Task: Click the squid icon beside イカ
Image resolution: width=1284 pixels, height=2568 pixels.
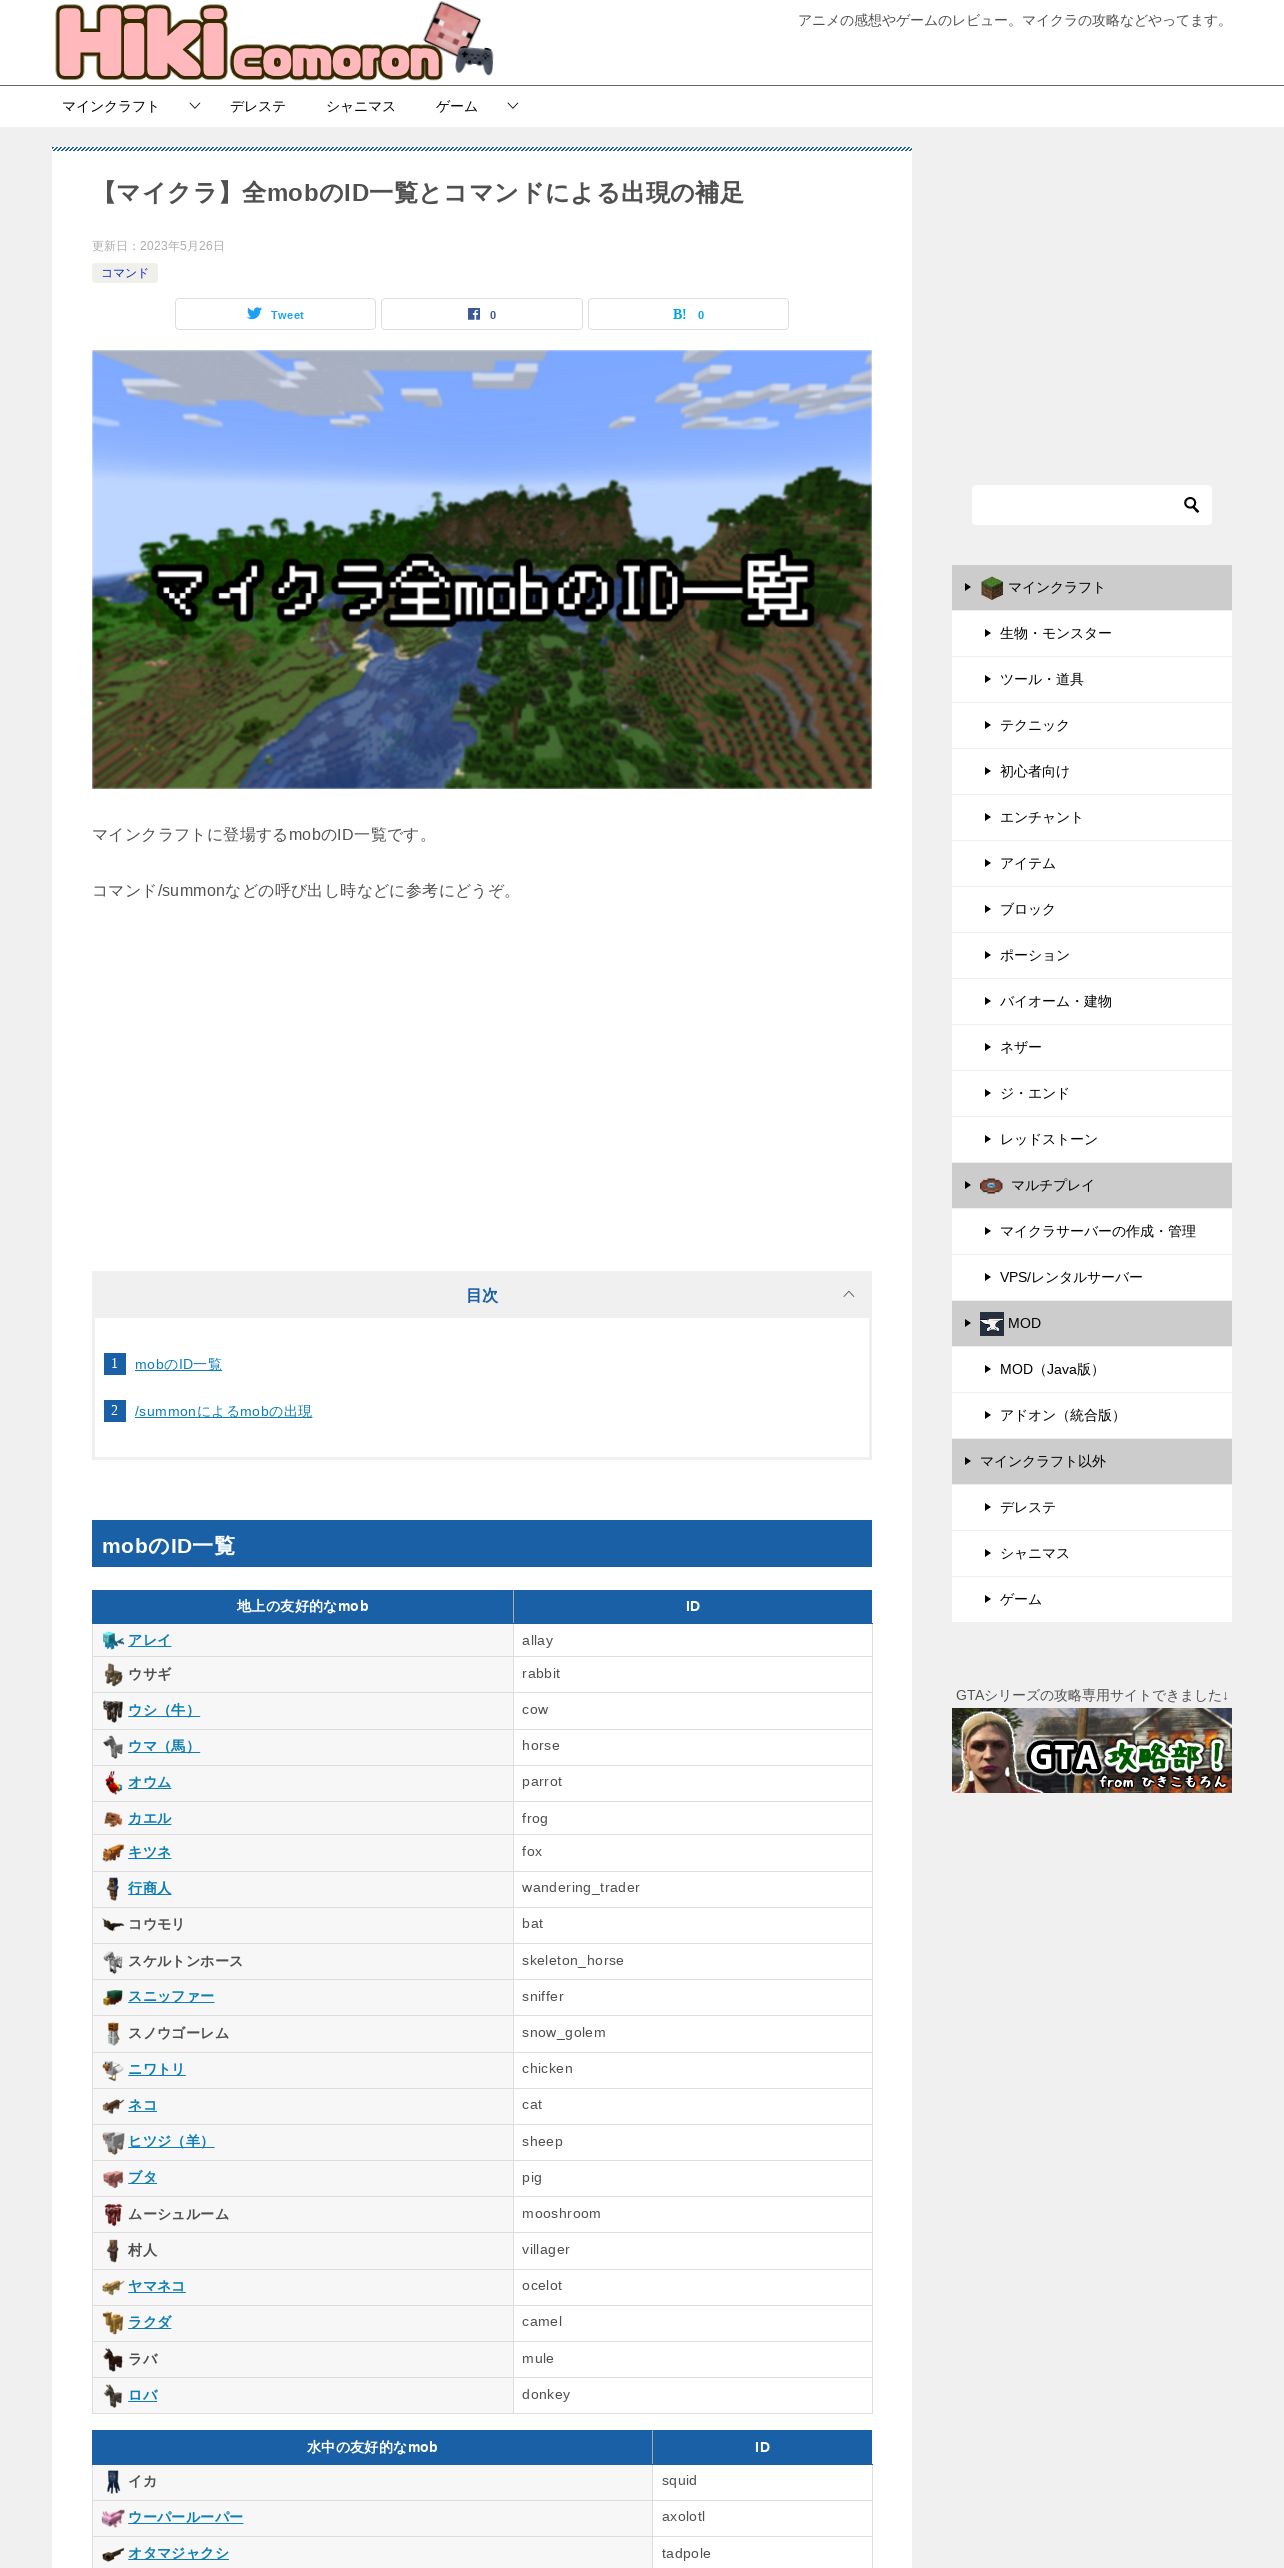Action: 113,2482
